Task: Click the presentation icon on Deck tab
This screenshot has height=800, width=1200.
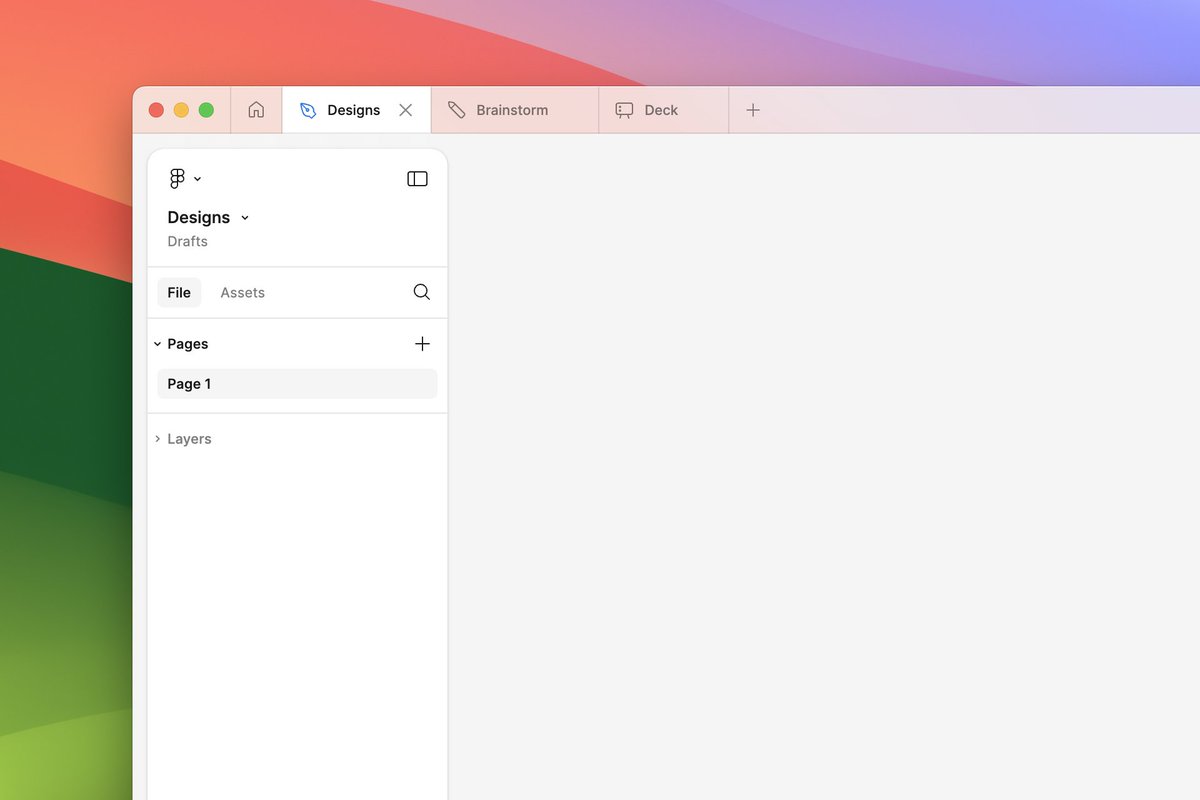Action: [624, 110]
